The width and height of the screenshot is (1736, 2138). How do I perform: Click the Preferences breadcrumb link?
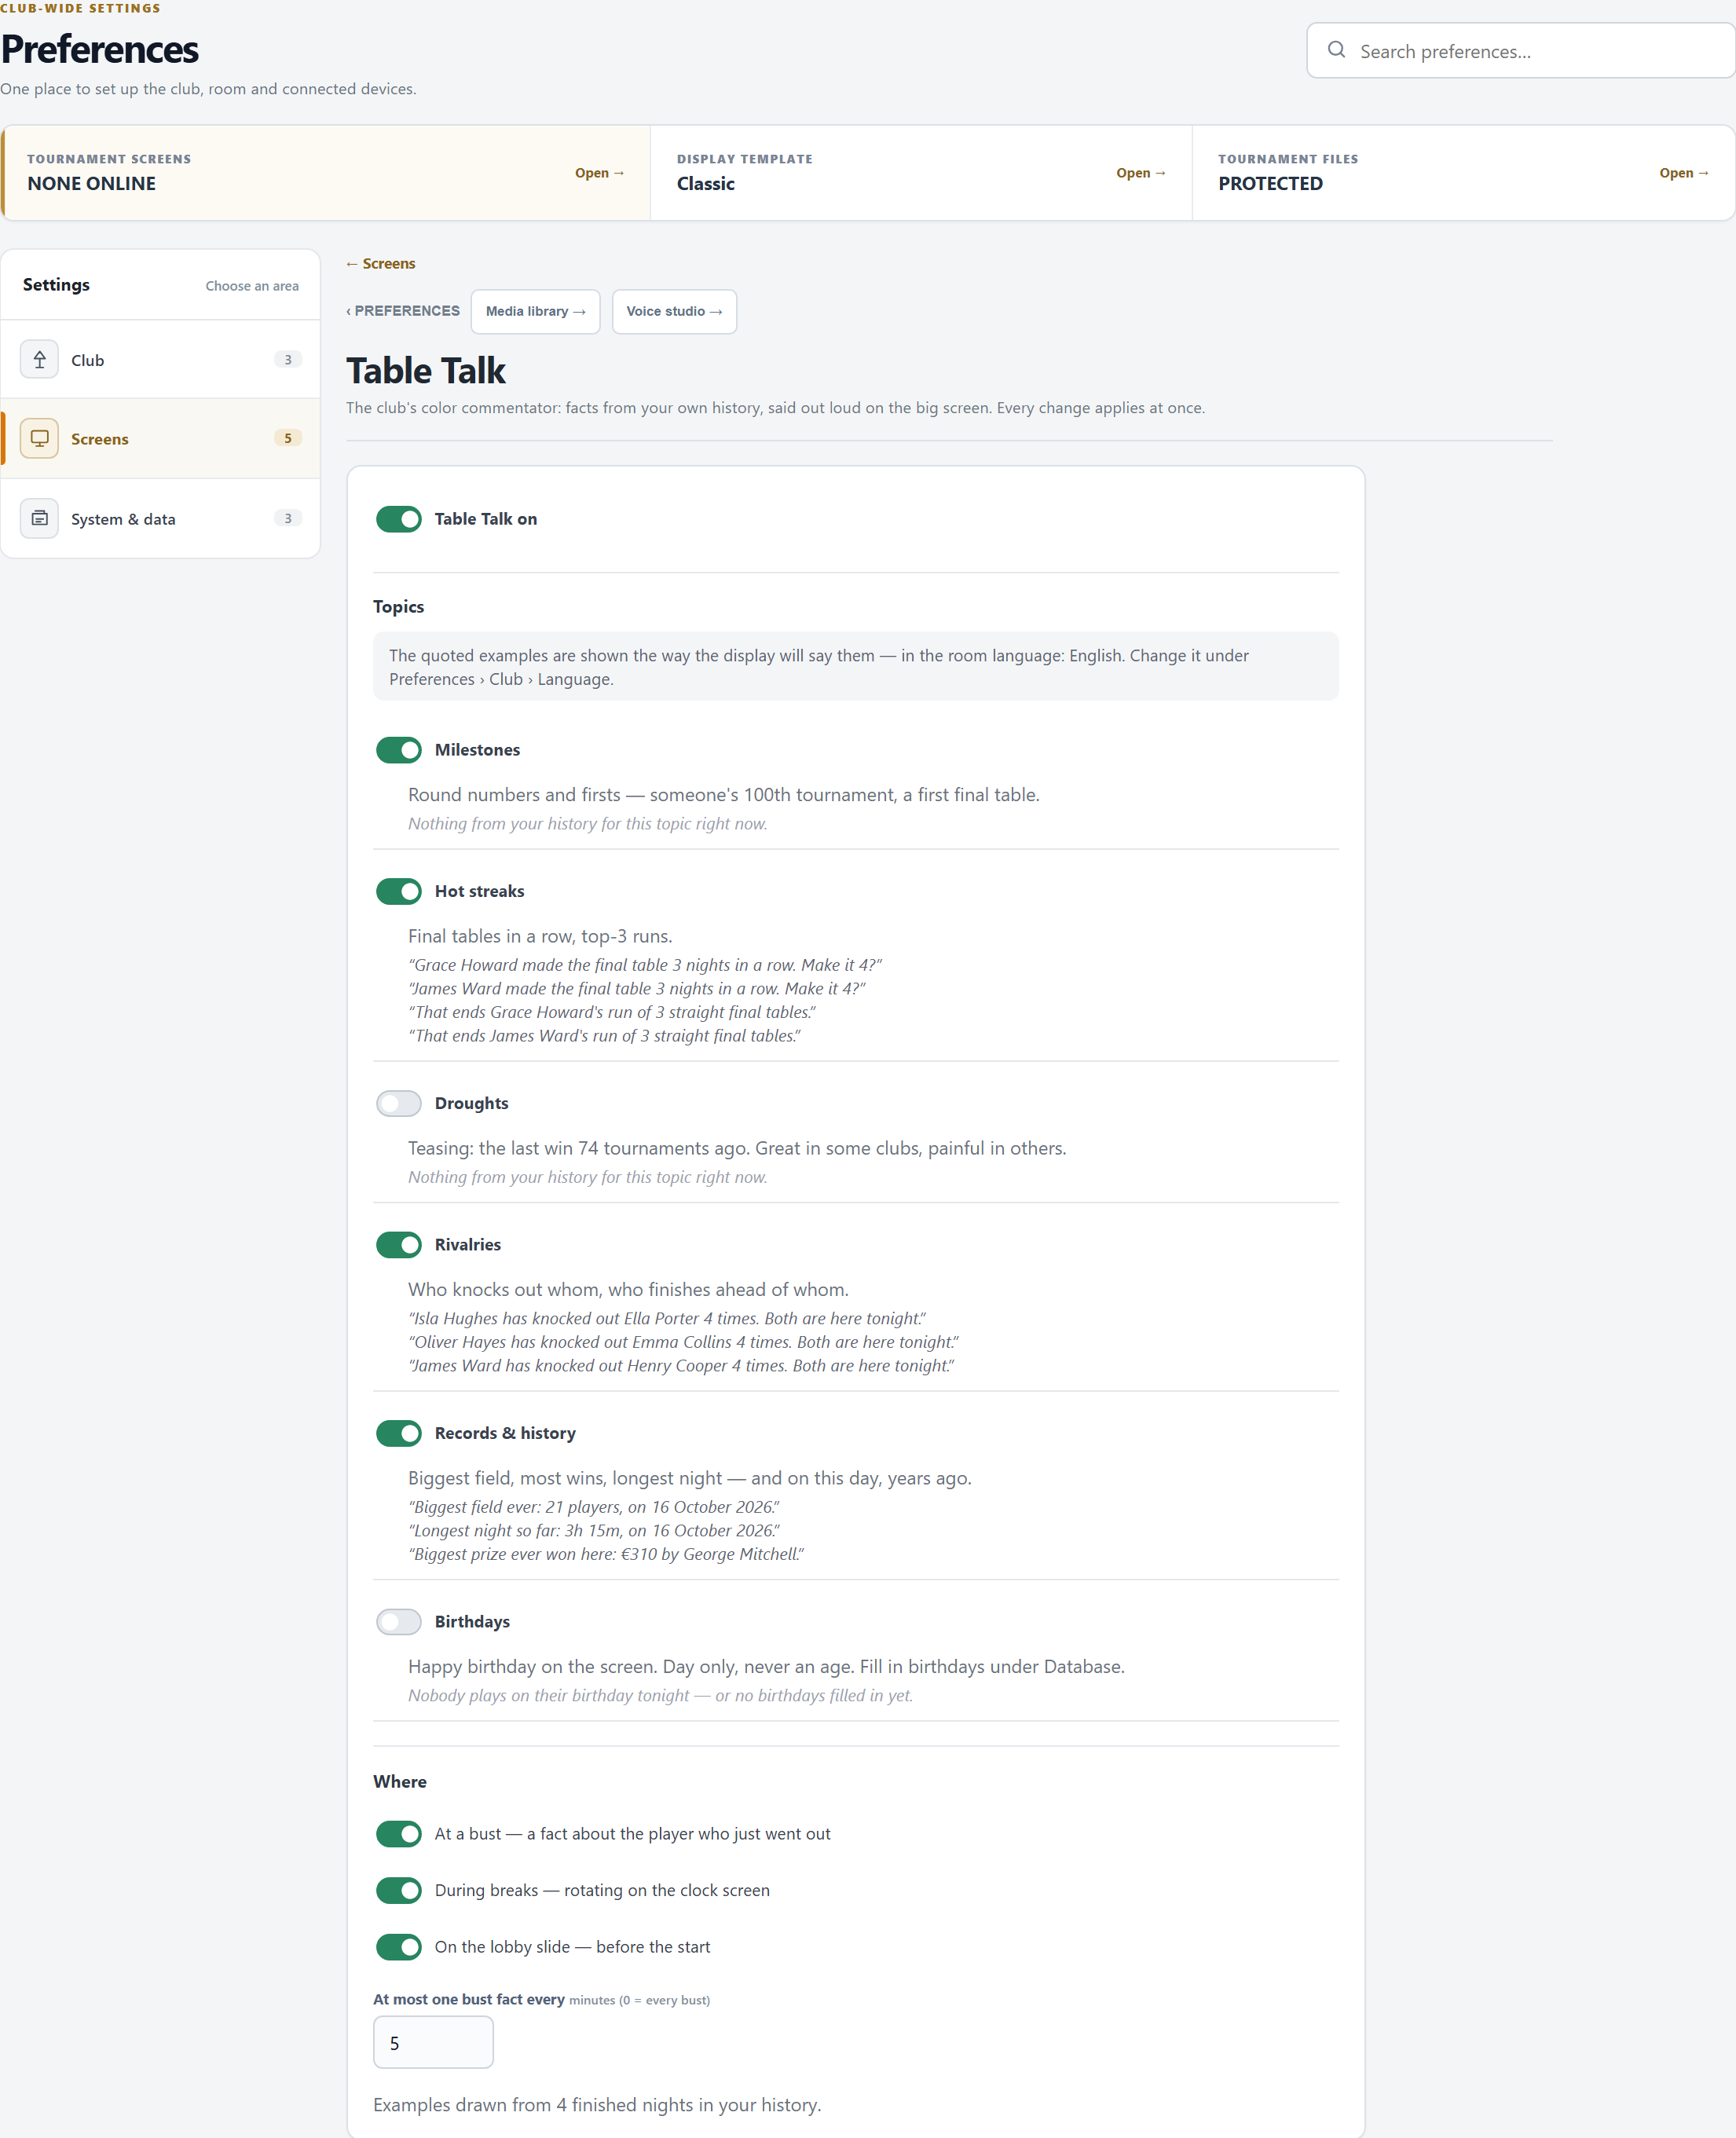click(x=403, y=311)
